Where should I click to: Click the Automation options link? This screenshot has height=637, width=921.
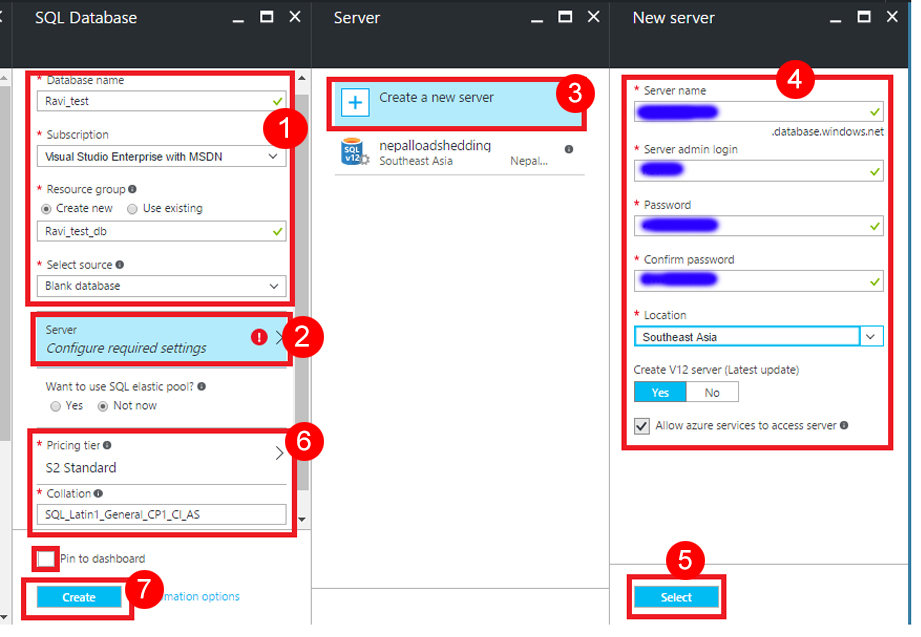point(201,596)
